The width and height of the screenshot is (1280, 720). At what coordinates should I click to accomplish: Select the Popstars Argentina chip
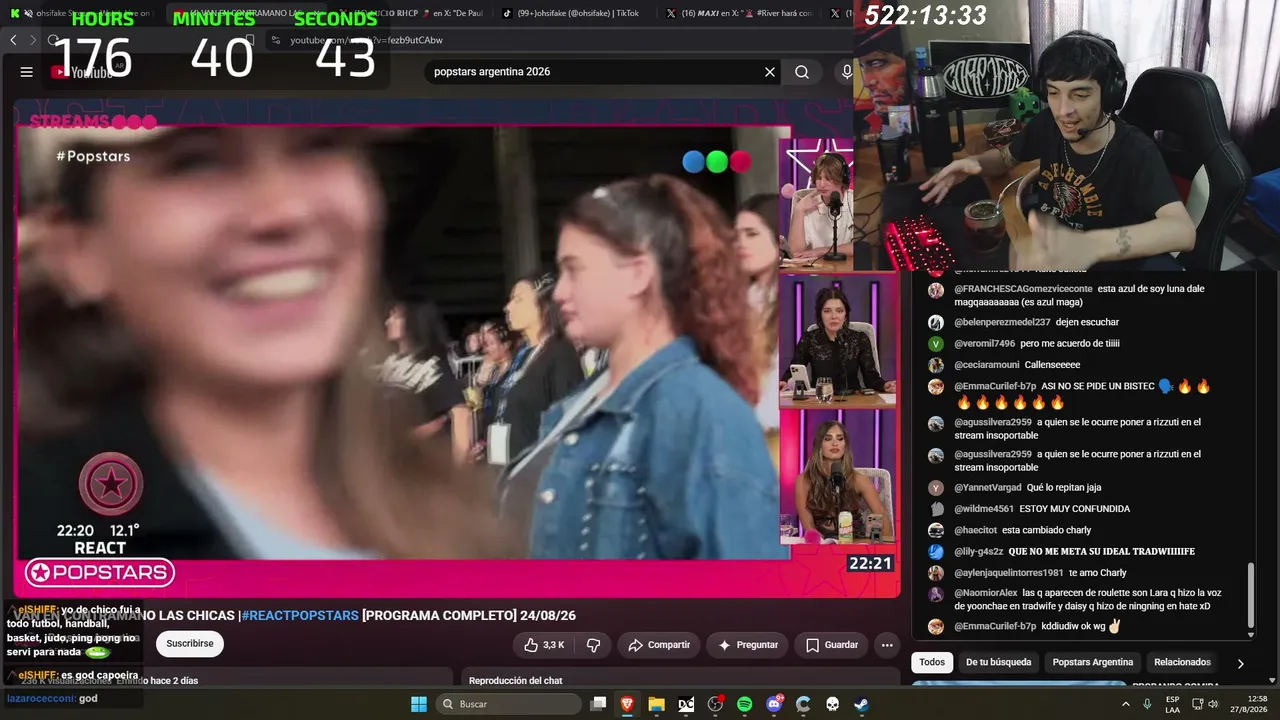coord(1093,662)
